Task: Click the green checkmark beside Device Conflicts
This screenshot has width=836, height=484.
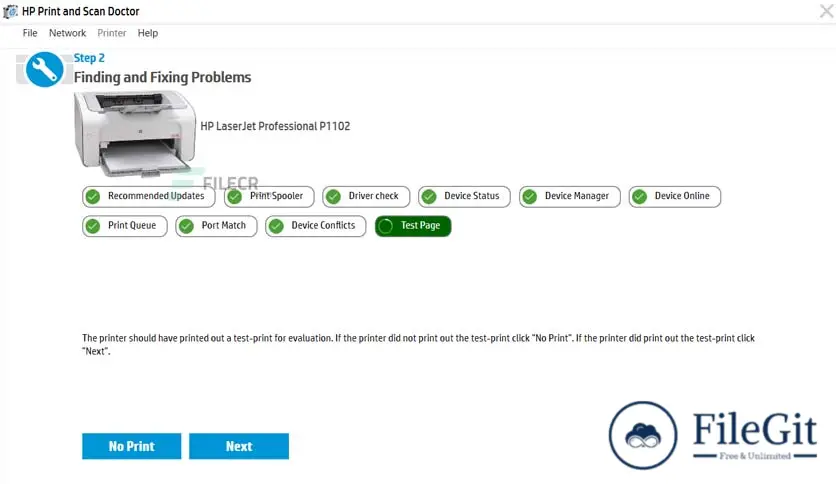Action: coord(276,226)
